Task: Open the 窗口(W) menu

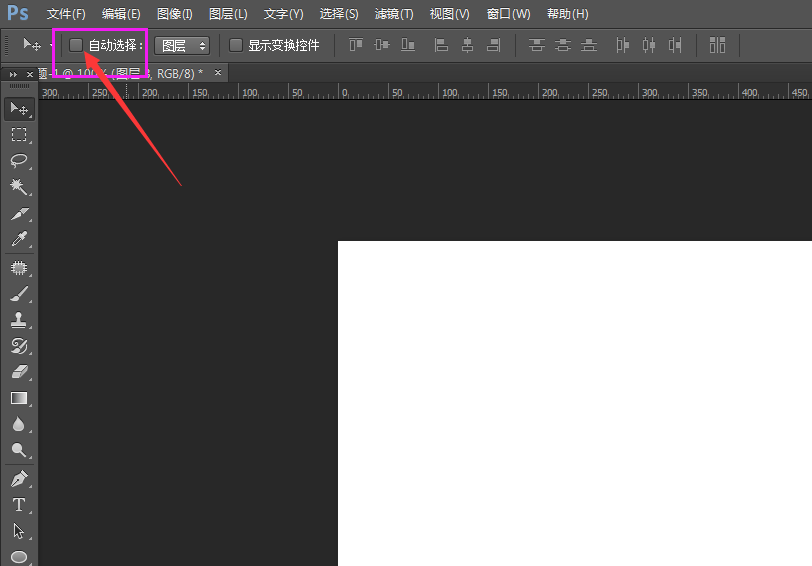Action: [x=509, y=14]
